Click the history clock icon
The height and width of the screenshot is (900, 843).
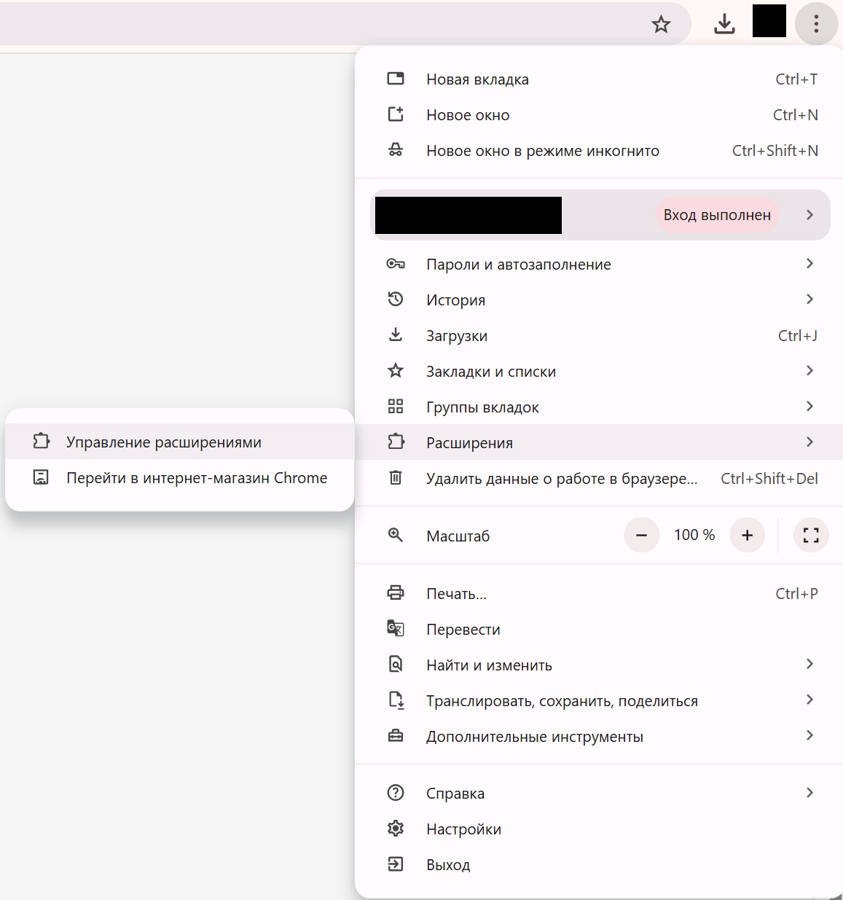pos(395,299)
